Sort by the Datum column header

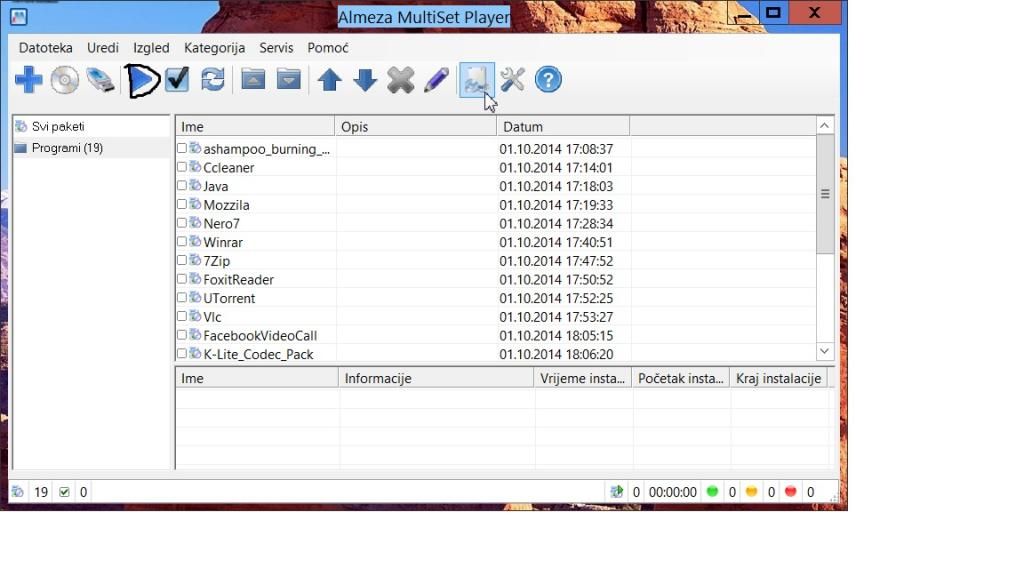point(564,126)
